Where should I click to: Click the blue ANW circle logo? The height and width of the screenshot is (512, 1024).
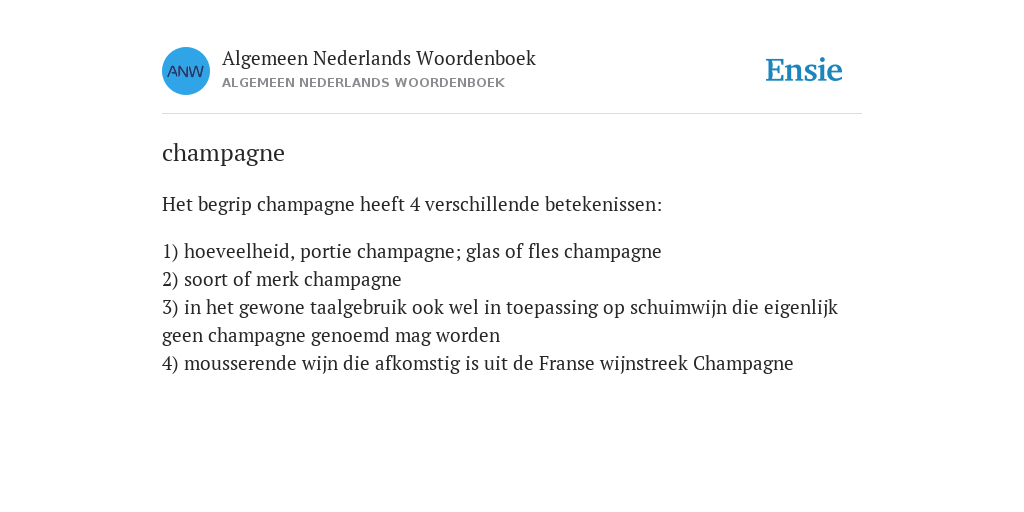186,71
